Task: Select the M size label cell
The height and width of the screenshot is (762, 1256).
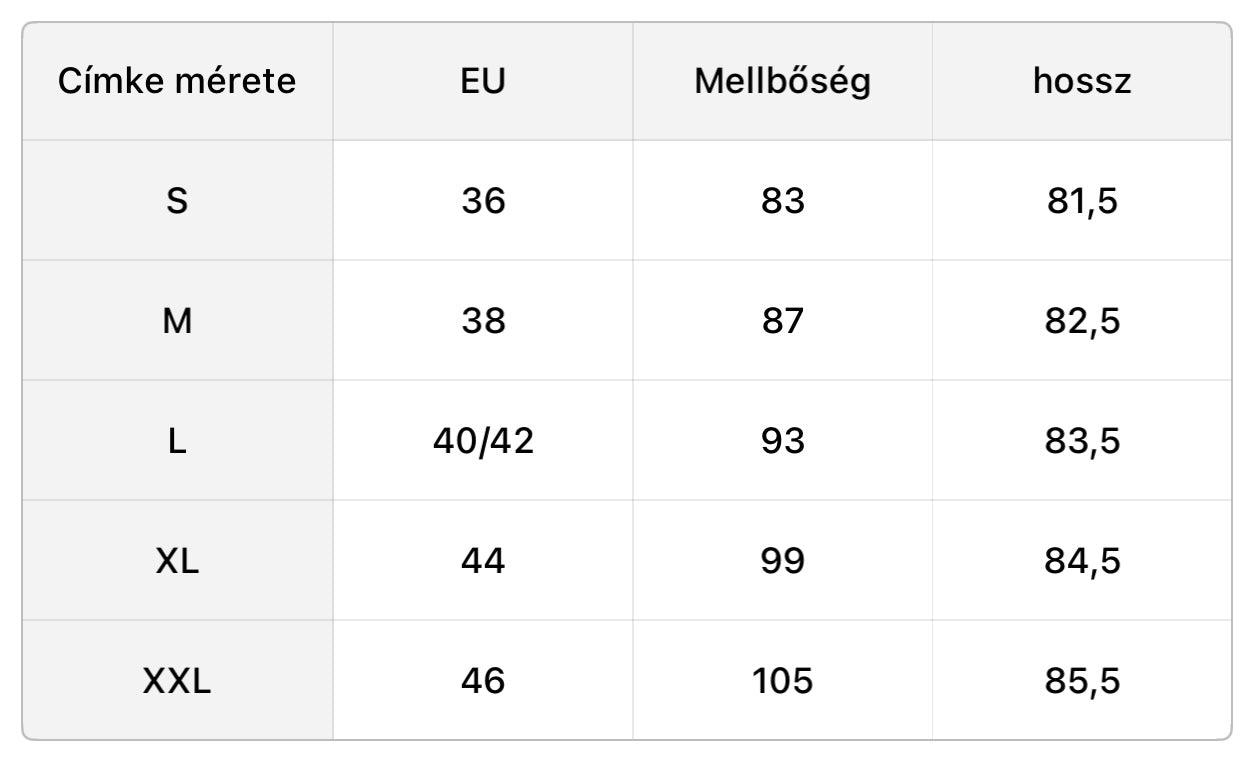Action: [x=177, y=321]
